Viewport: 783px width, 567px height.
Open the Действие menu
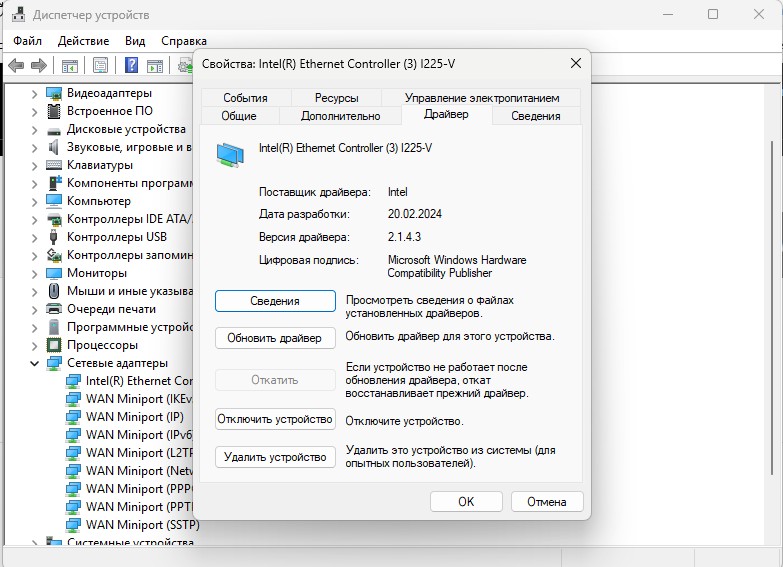click(83, 40)
